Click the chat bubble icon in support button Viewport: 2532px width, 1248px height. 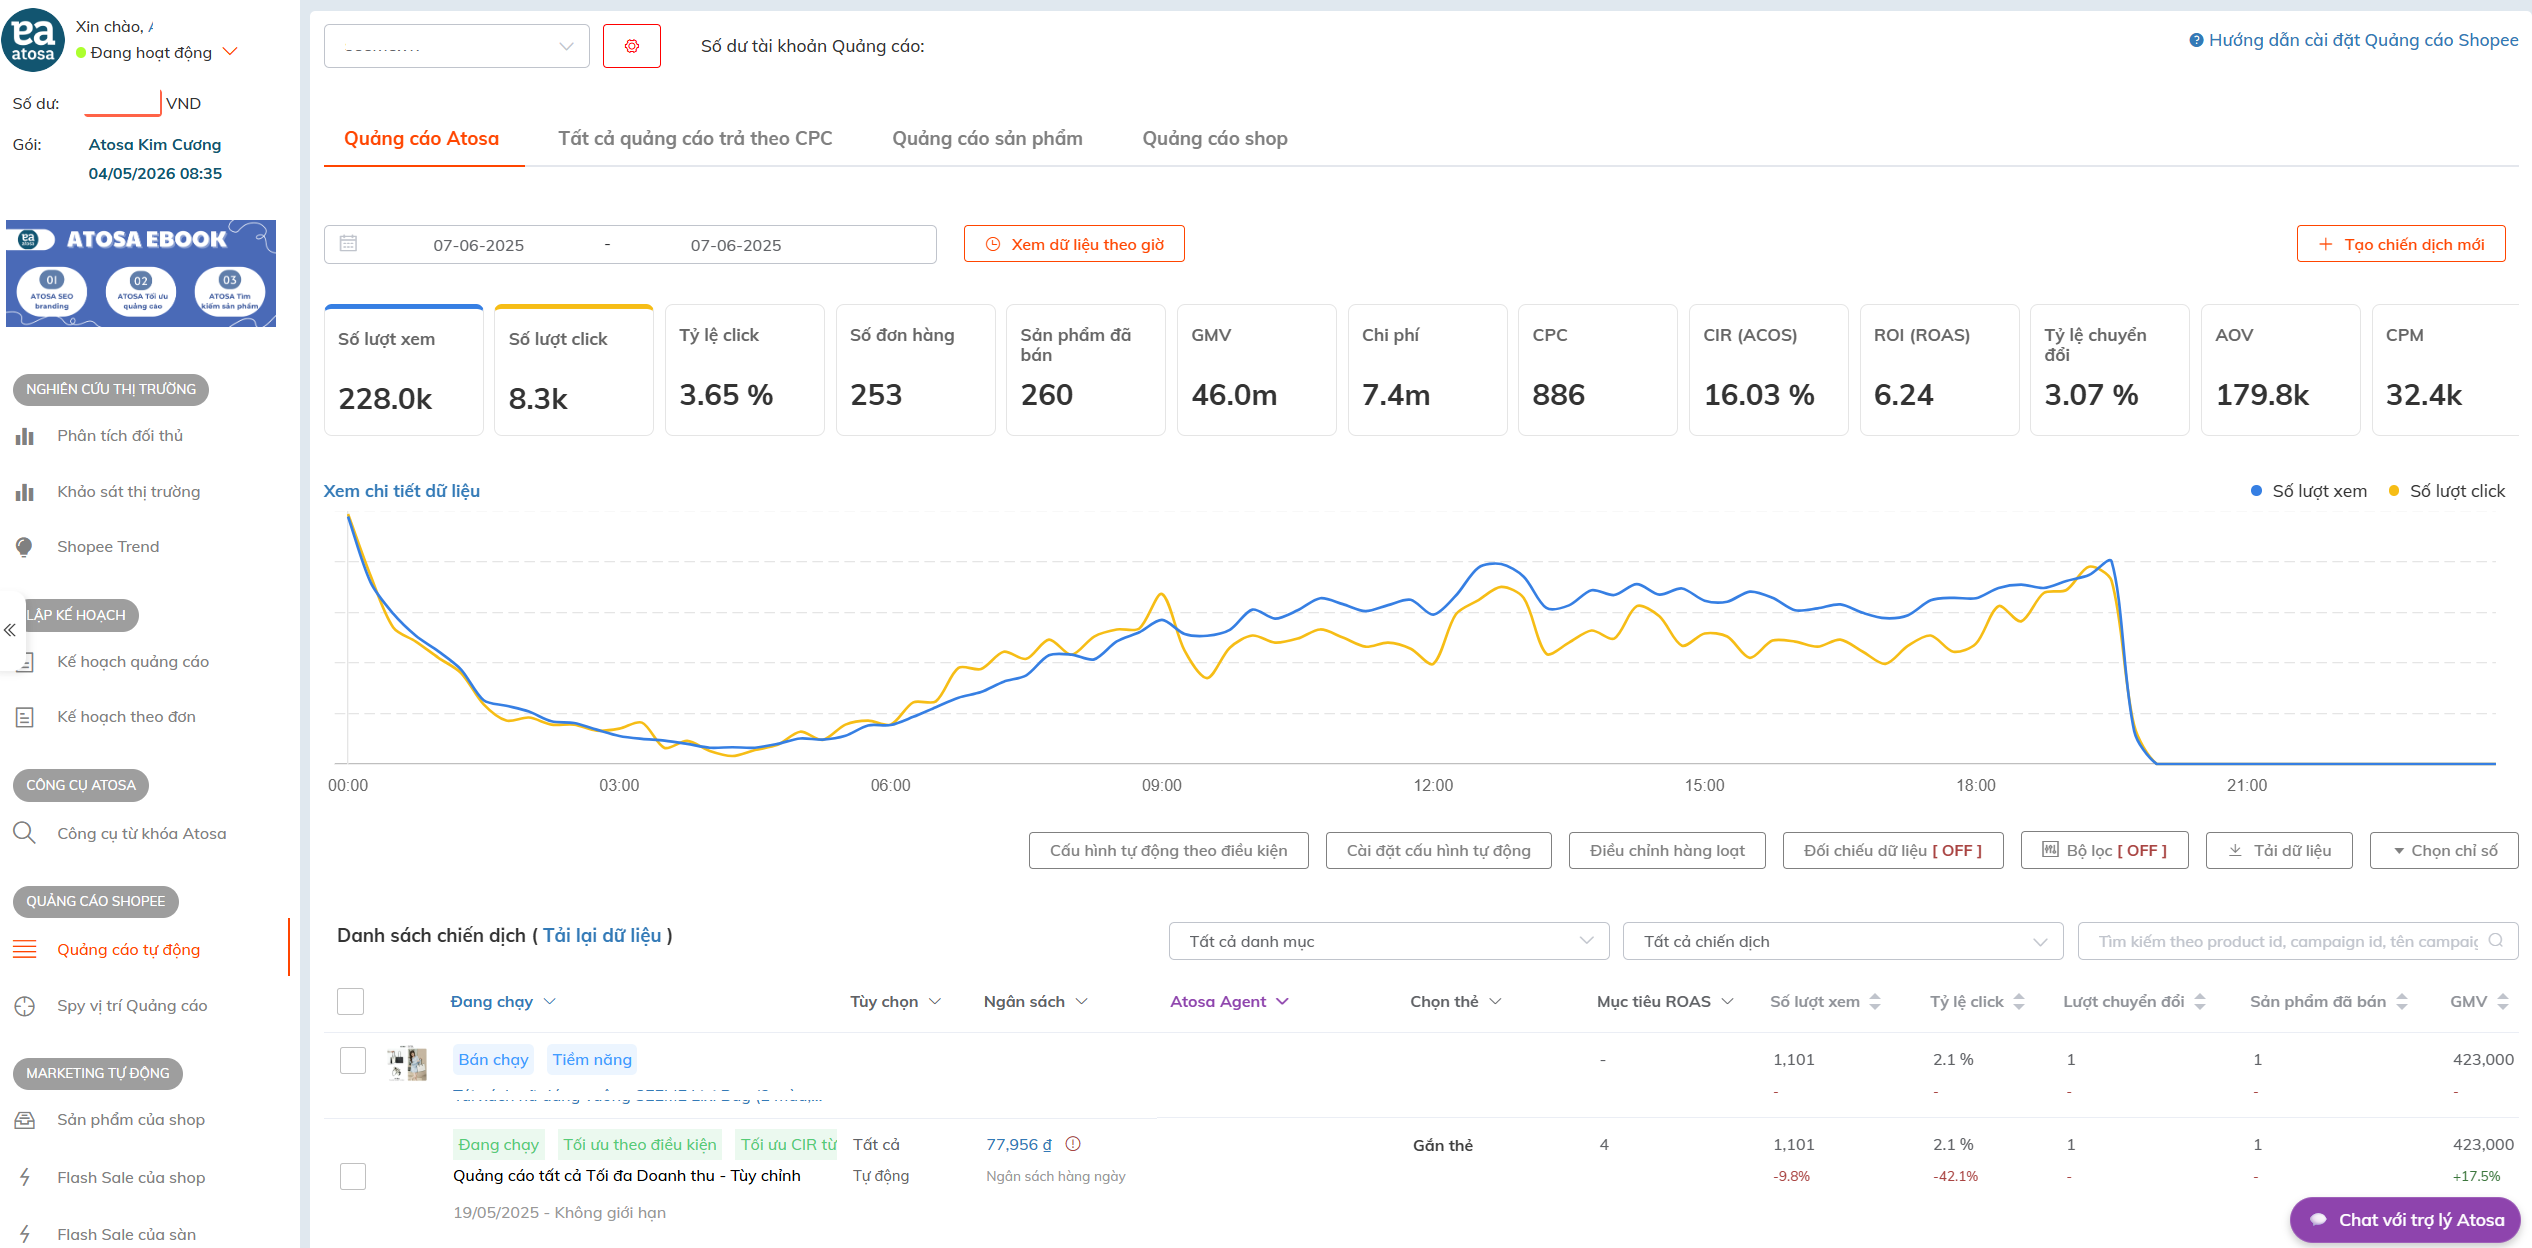2318,1220
